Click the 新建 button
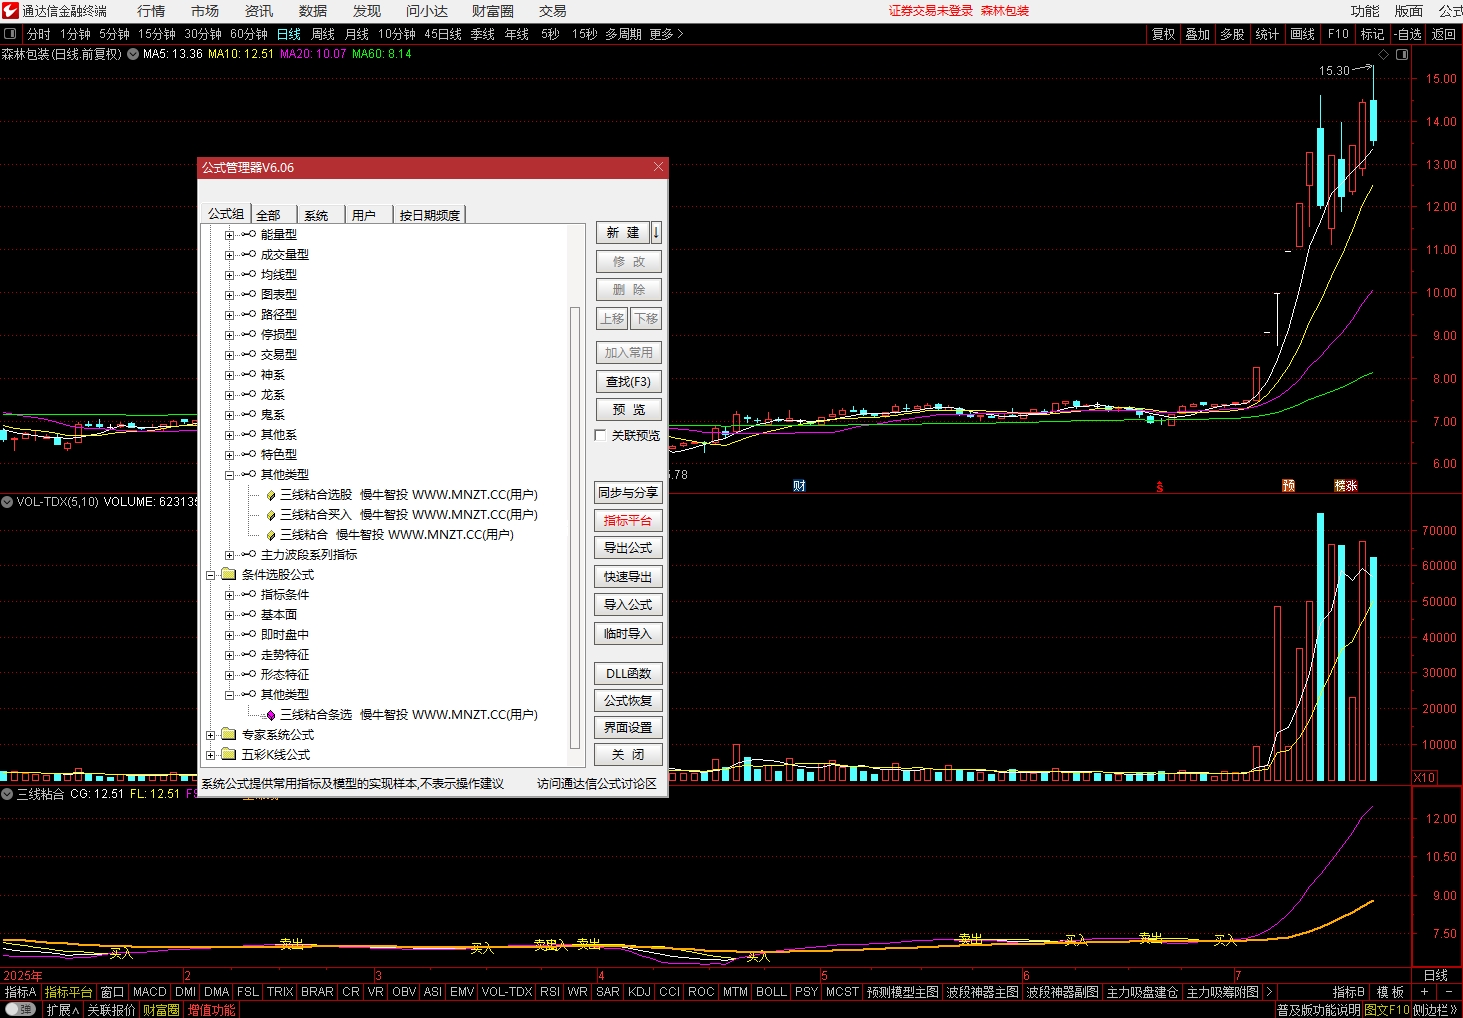1463x1018 pixels. (623, 232)
